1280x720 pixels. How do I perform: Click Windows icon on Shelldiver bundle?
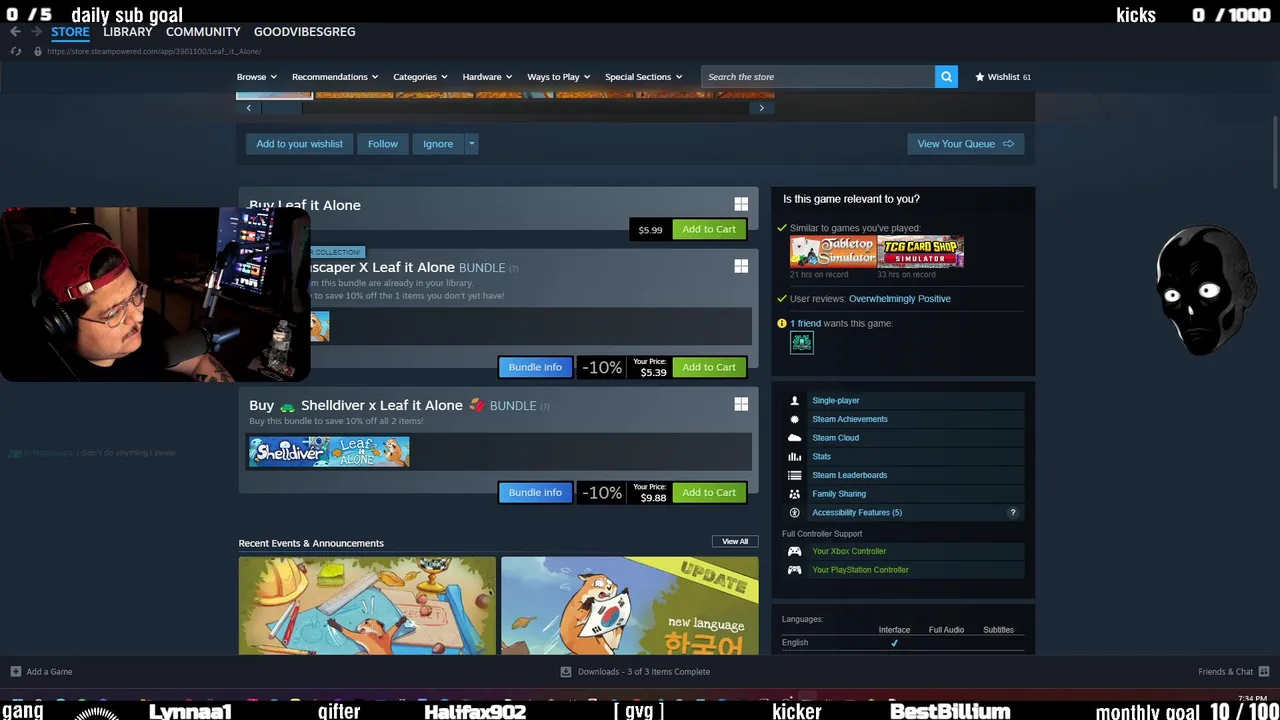tap(741, 404)
